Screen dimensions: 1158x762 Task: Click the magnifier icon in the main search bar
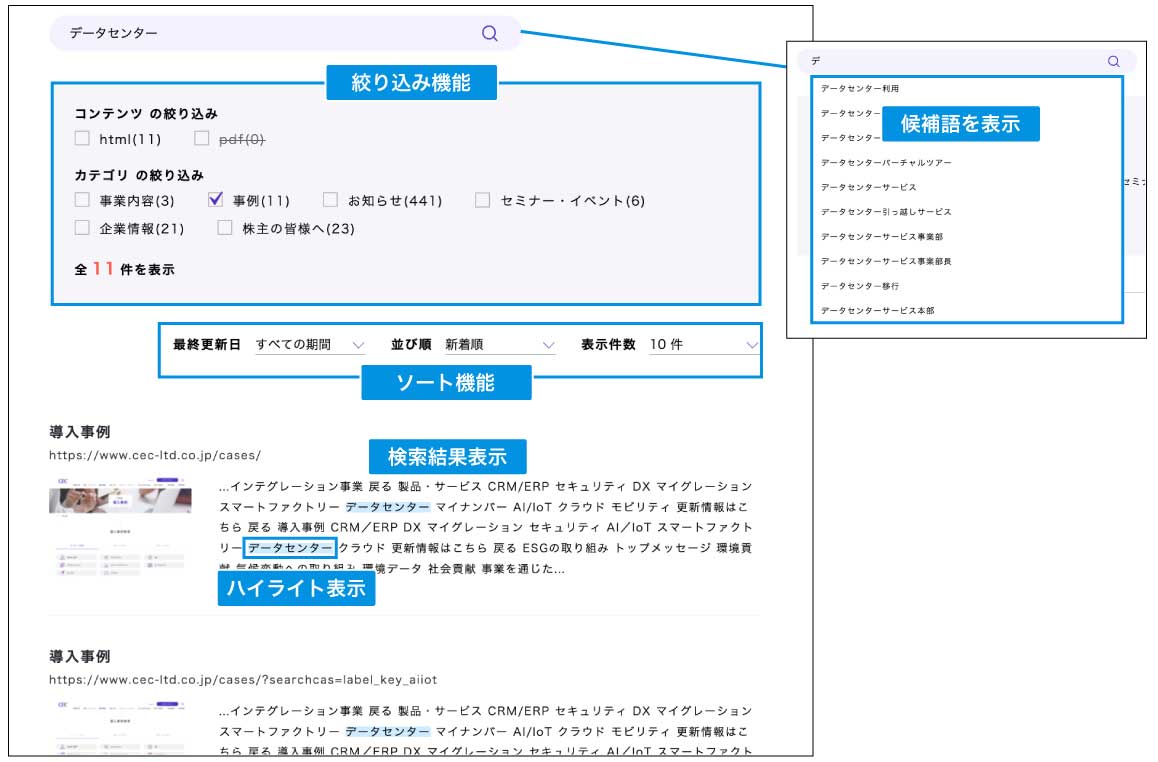490,33
